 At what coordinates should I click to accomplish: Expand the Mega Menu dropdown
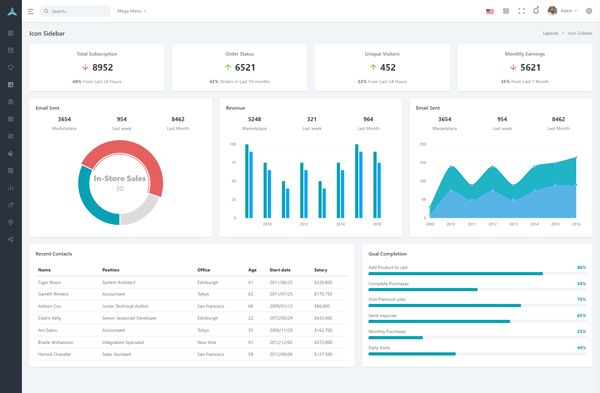pyautogui.click(x=132, y=11)
